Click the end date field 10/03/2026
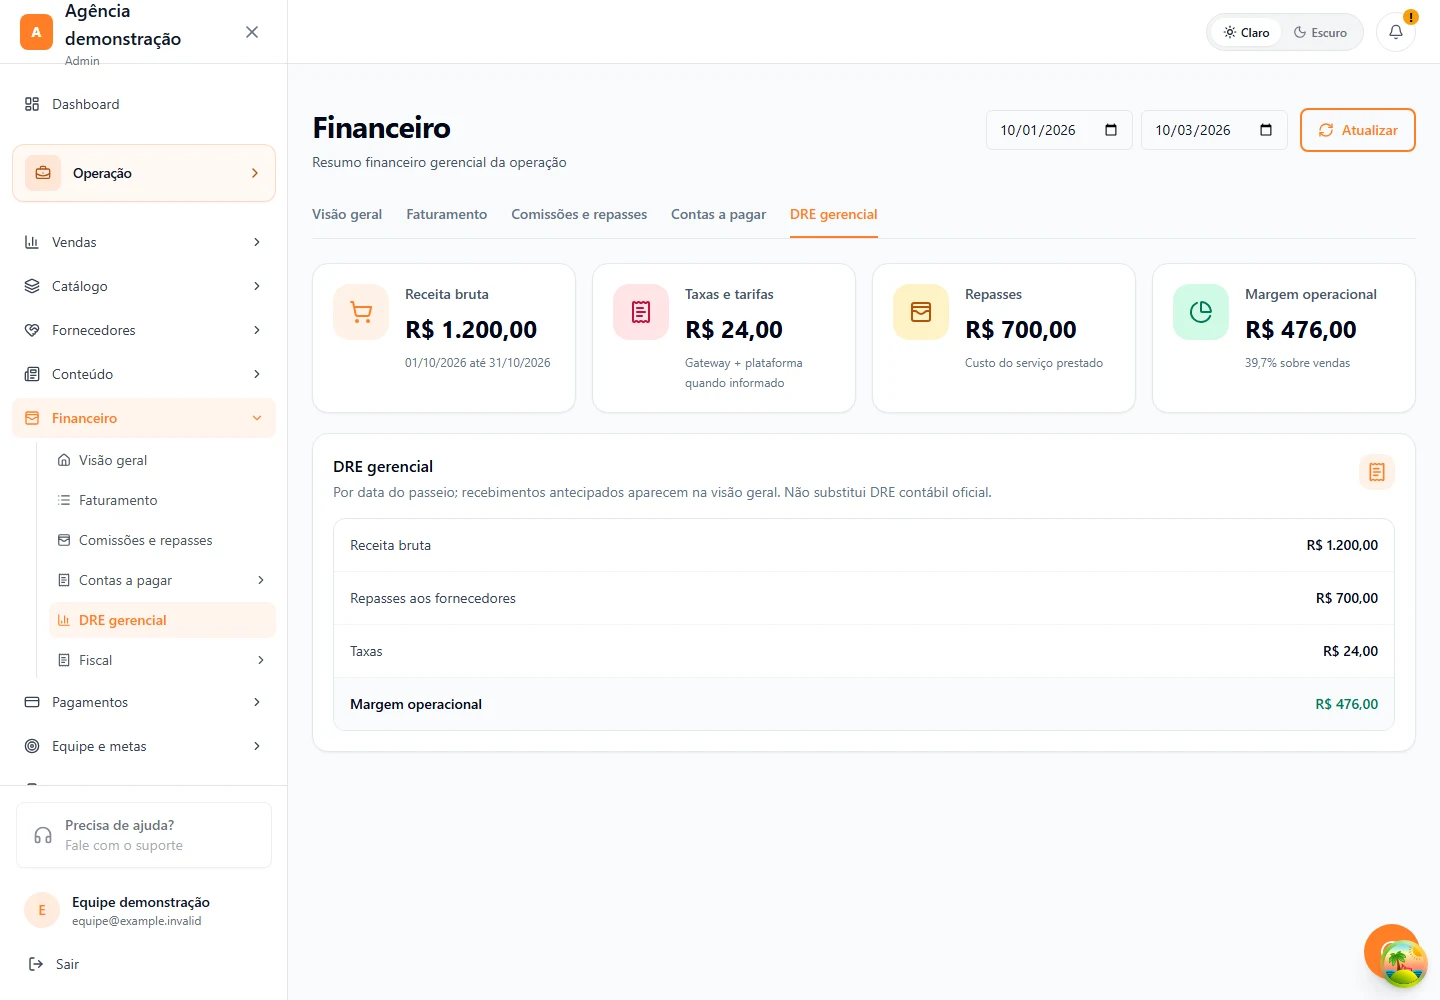Screen dimensions: 1440x1000 coord(1214,130)
